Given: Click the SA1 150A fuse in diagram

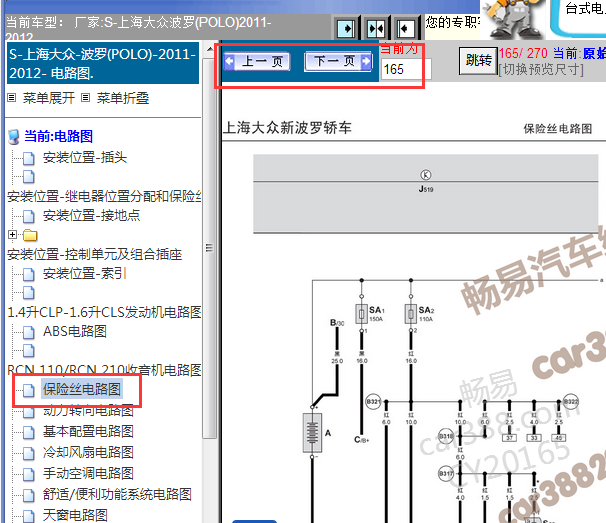Looking at the screenshot, I should click(x=362, y=314).
